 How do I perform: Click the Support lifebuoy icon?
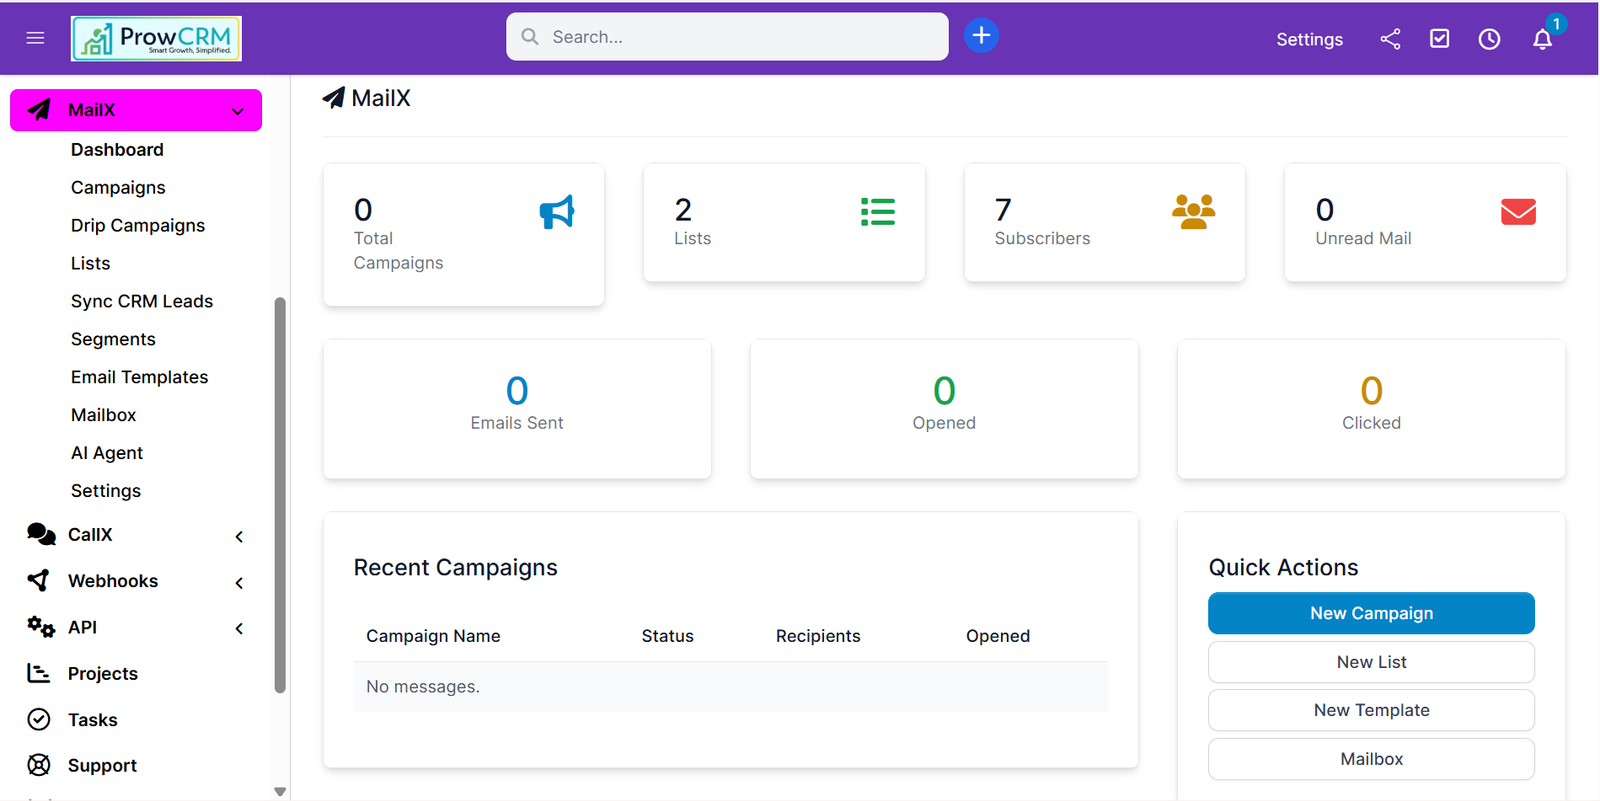pos(39,765)
